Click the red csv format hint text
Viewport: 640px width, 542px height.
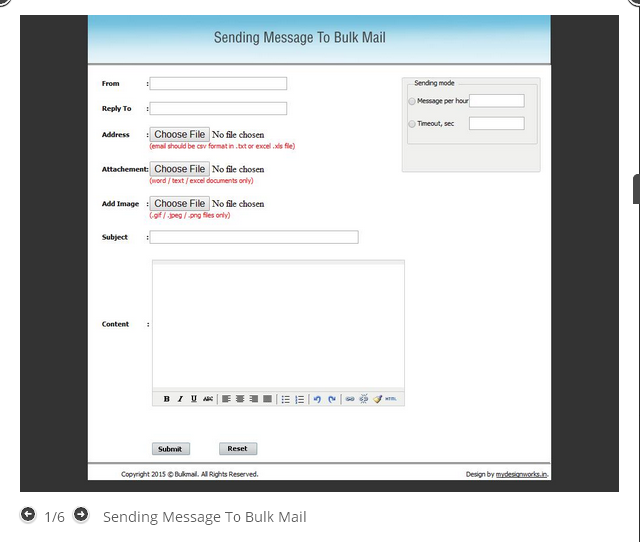222,146
